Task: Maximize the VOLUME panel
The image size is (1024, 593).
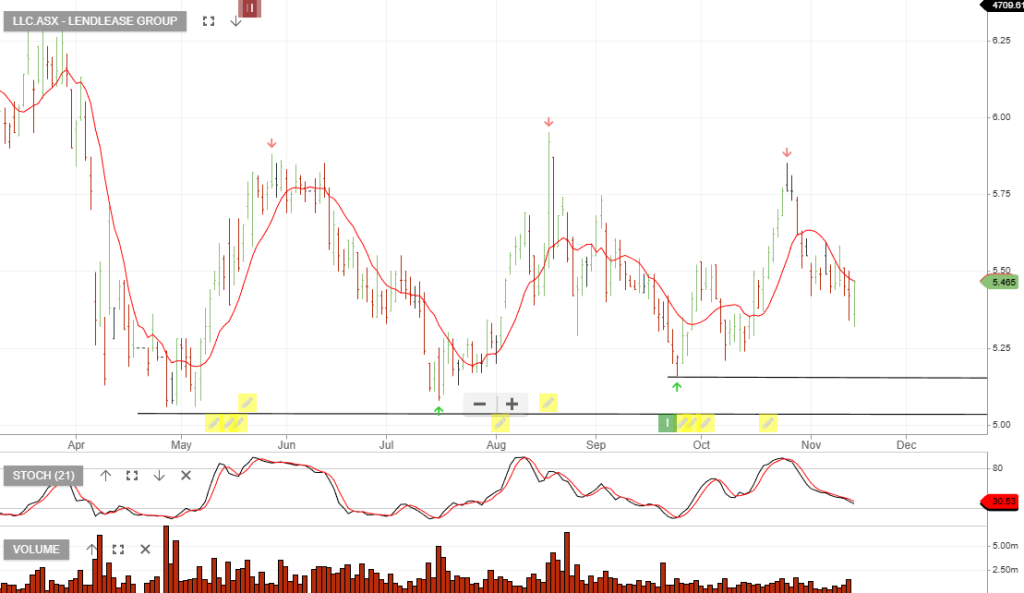Action: 118,549
